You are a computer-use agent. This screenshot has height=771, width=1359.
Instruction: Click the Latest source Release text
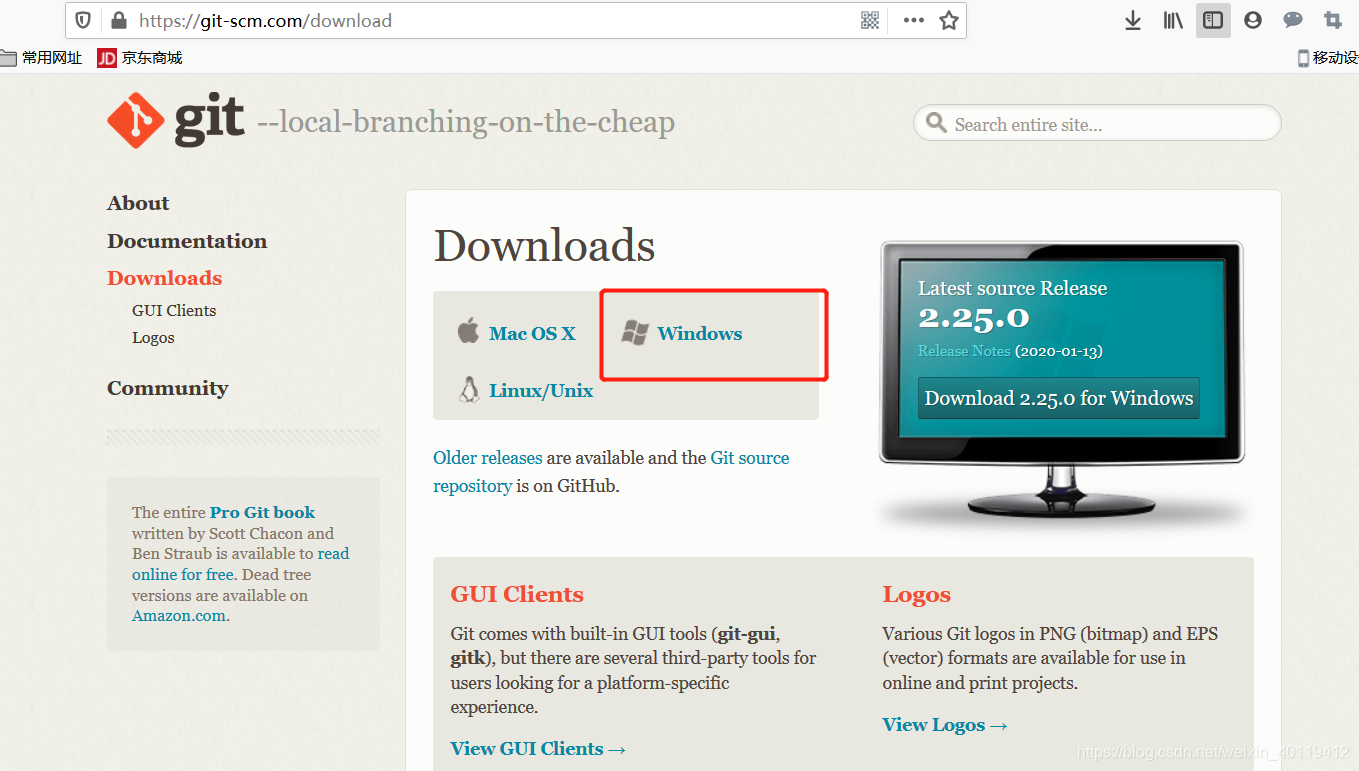tap(1013, 288)
